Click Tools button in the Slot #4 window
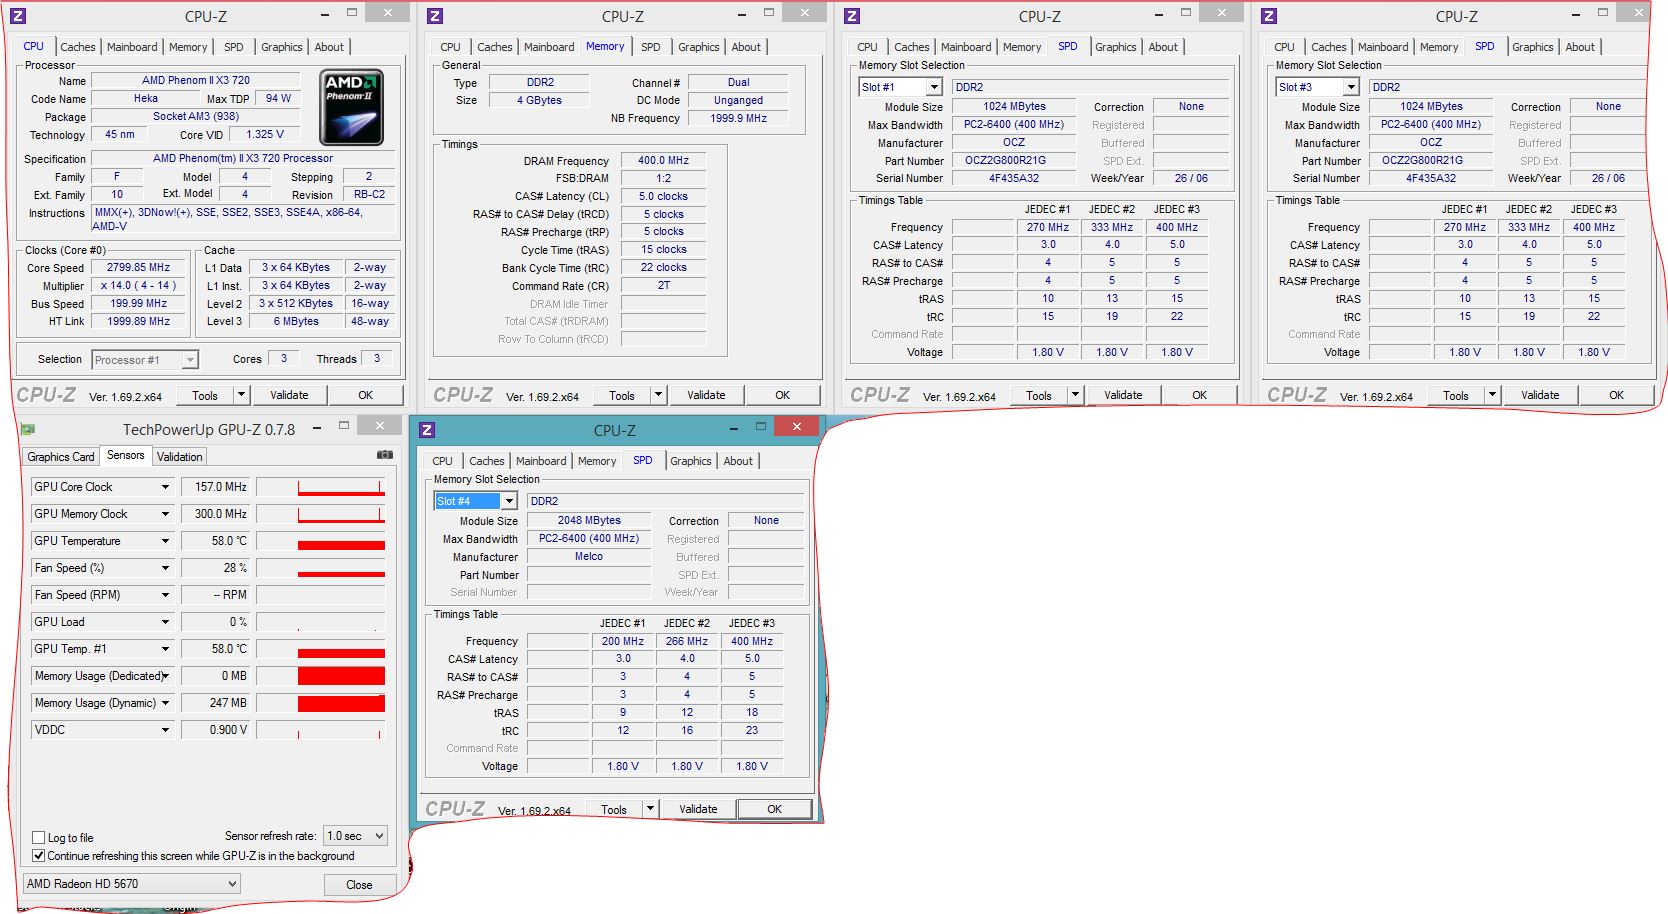 (x=614, y=810)
